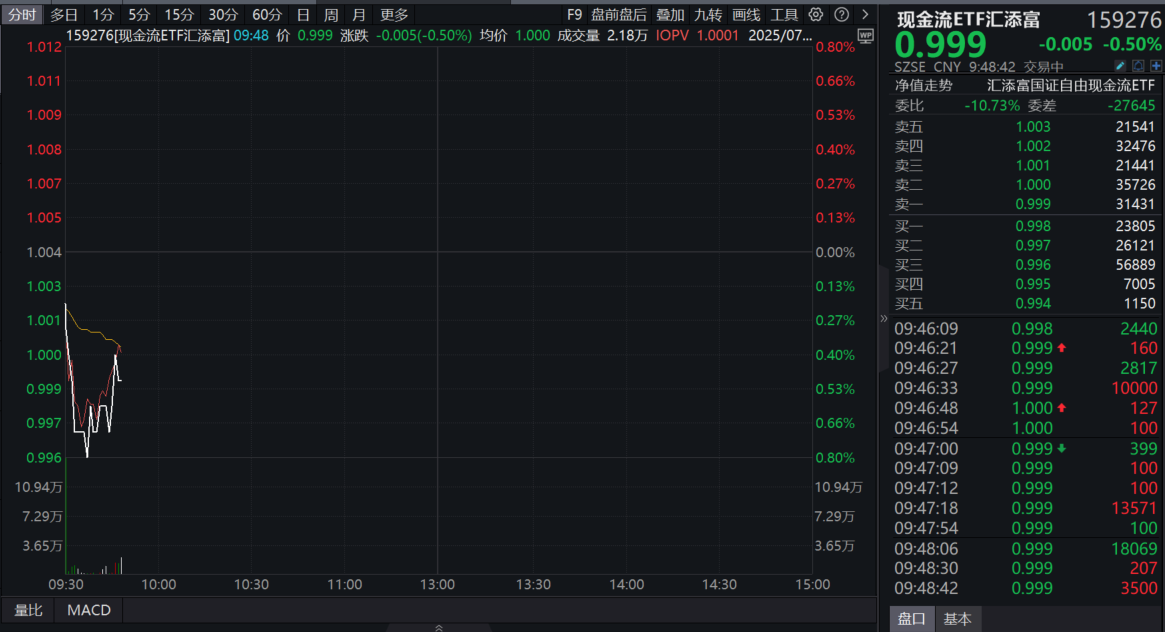Click the pencil edit icon under the price
The width and height of the screenshot is (1165, 632).
[x=1120, y=66]
